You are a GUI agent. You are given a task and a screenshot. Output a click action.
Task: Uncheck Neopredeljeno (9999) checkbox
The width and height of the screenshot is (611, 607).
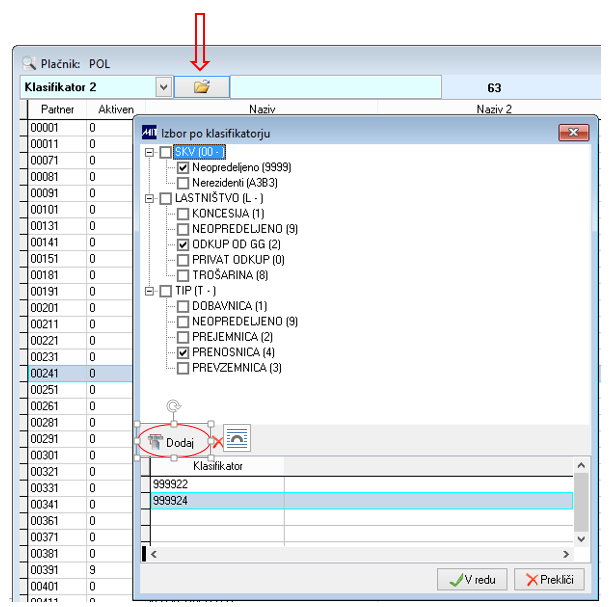point(183,168)
